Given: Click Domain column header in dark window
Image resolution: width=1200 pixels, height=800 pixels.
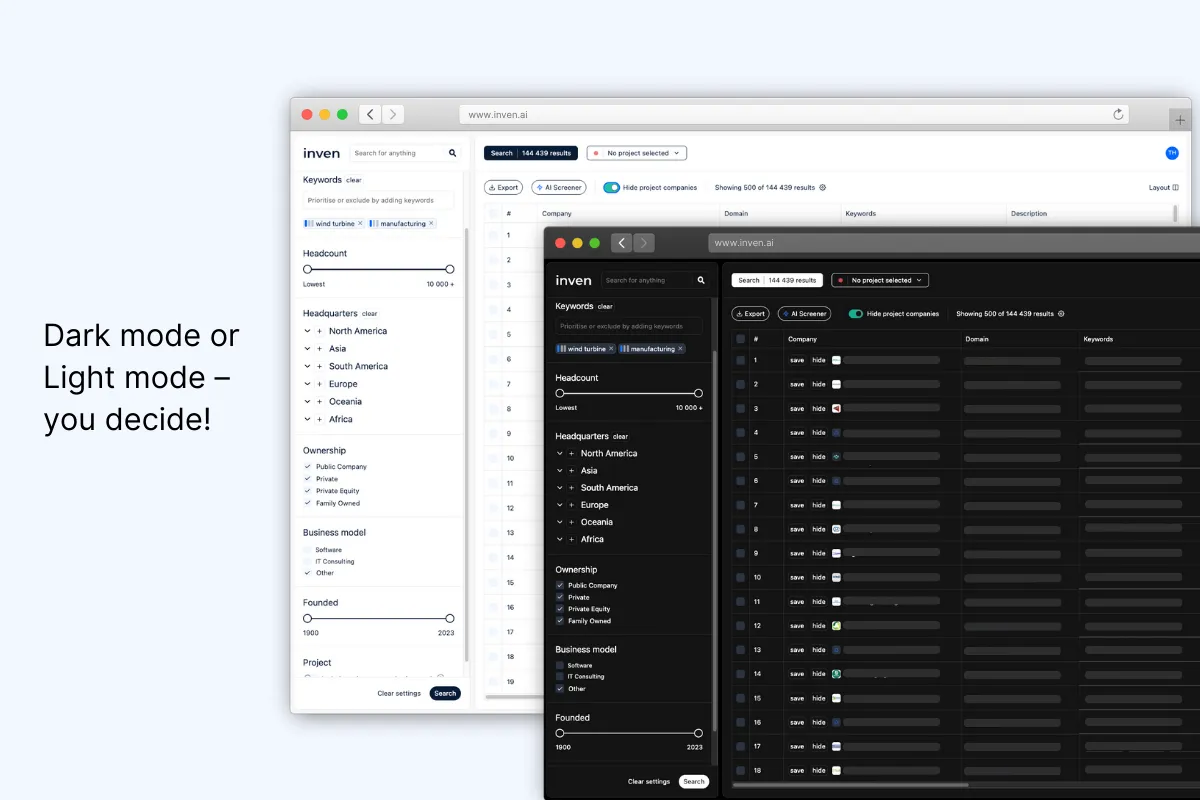Looking at the screenshot, I should [977, 339].
